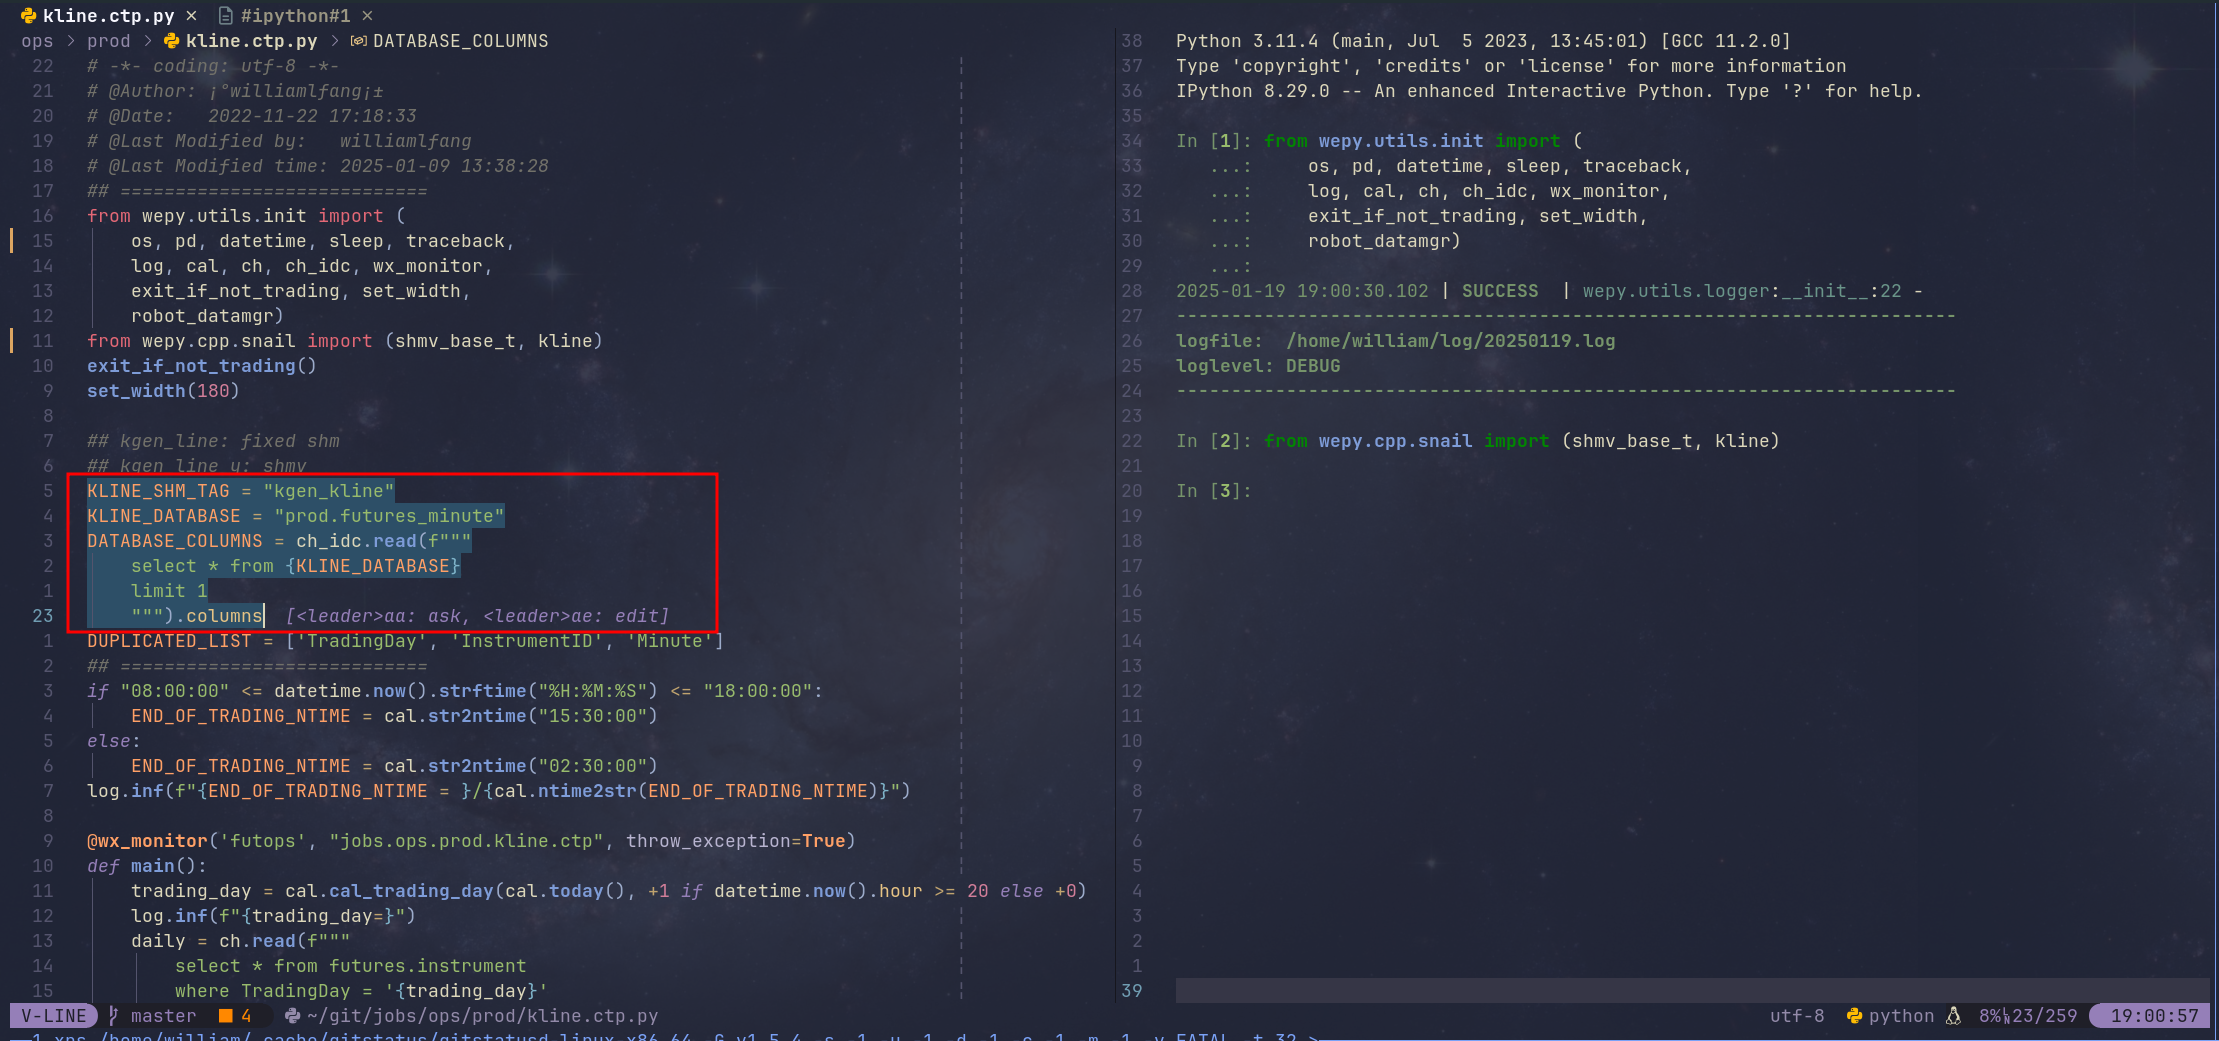
Task: Switch to the kline.ctp.py buffer tab
Action: point(108,15)
